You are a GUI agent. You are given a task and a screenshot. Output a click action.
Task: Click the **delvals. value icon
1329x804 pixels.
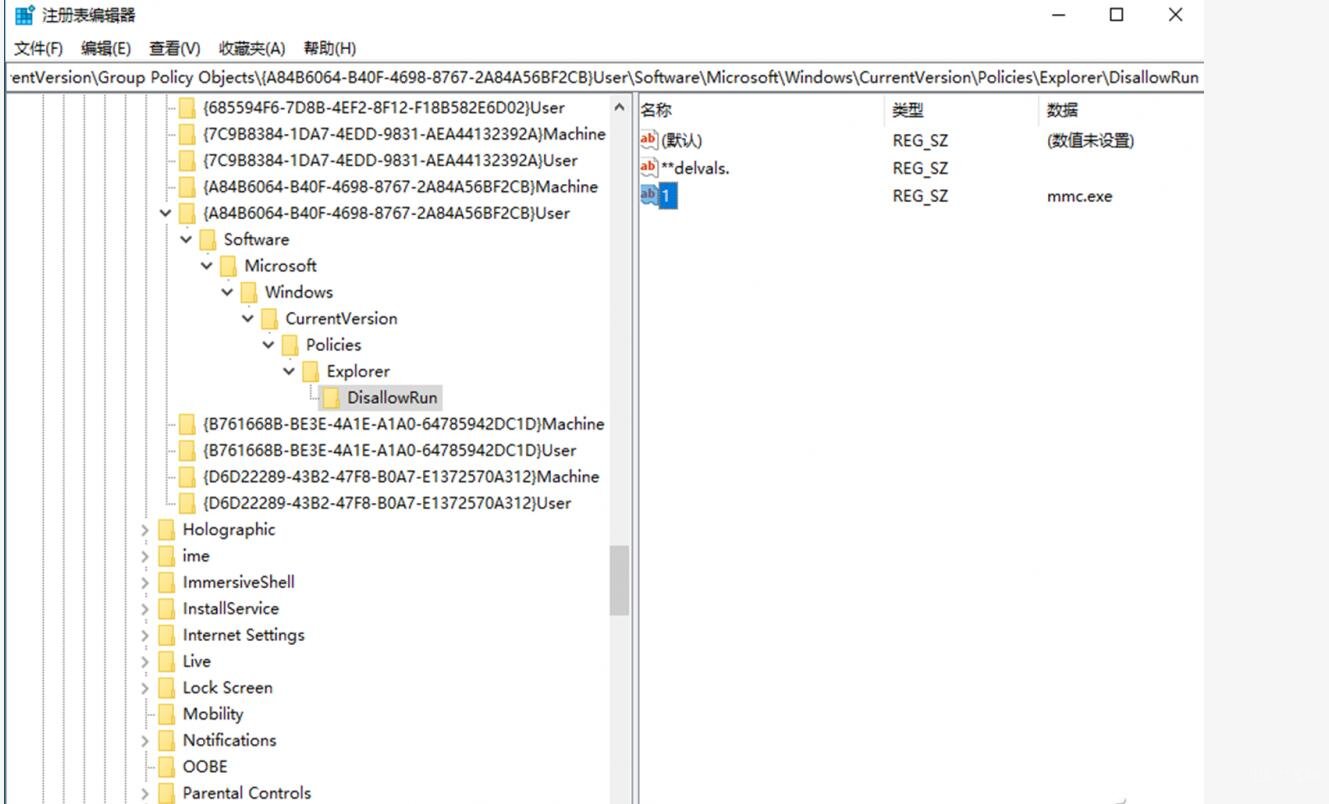pyautogui.click(x=649, y=168)
